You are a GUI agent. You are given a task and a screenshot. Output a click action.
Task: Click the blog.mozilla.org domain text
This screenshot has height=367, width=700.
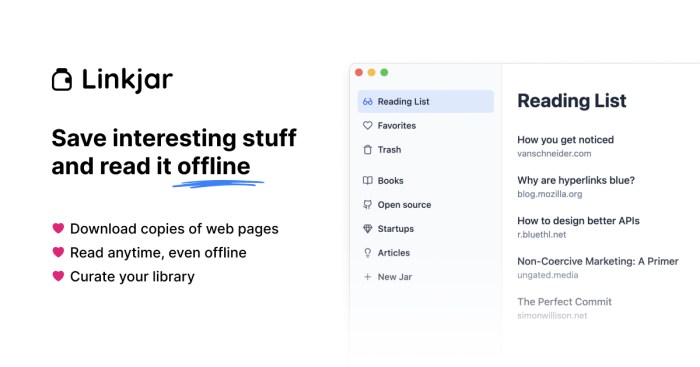coord(550,194)
